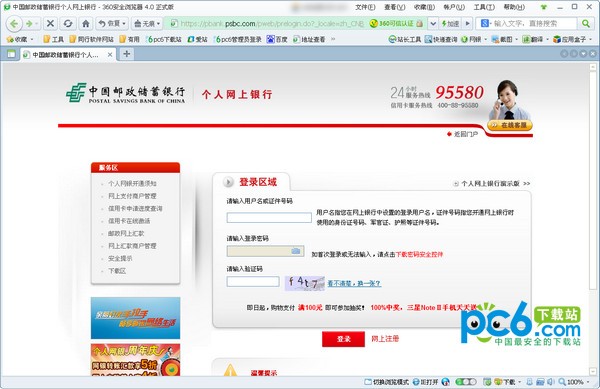The image size is (600, 389).
Task: Click the 恢复 restore button
Action: click(112, 24)
